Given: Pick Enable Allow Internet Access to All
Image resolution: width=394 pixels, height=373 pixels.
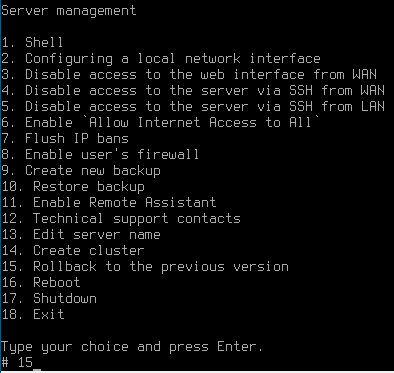Looking at the screenshot, I should 161,122.
